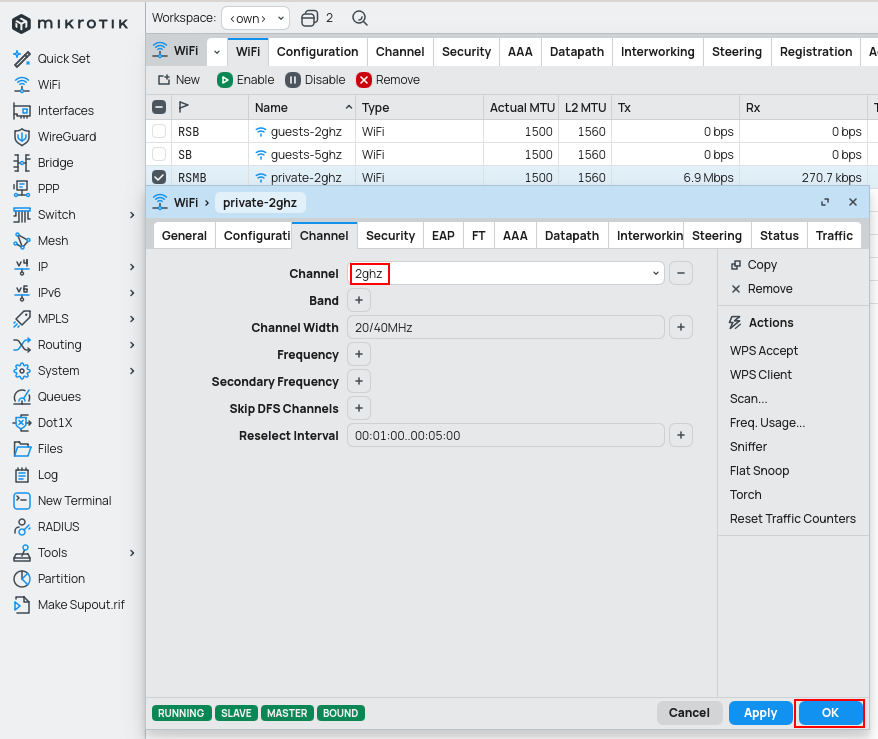
Task: Open the Log view
Action: point(35,475)
